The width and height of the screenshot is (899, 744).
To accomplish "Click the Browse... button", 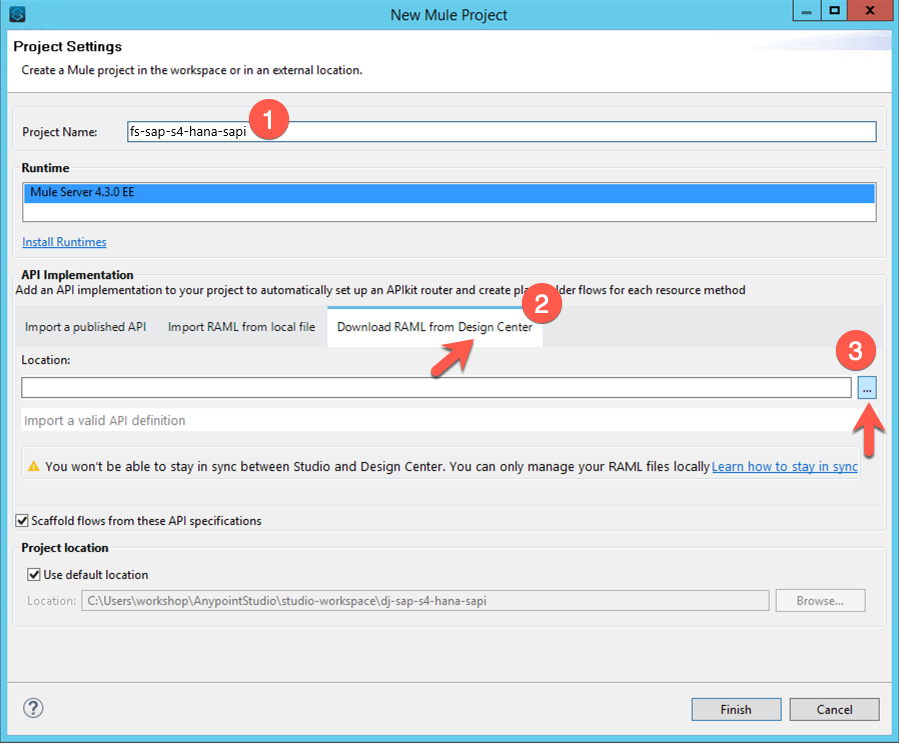I will click(x=820, y=601).
